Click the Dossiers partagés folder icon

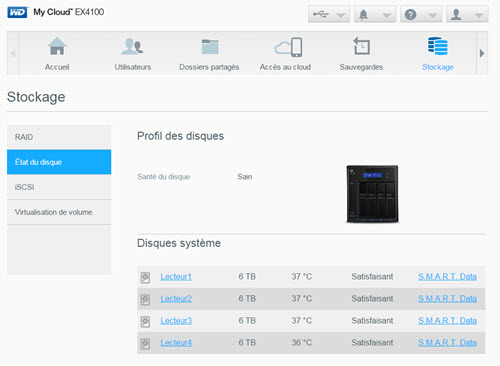210,47
